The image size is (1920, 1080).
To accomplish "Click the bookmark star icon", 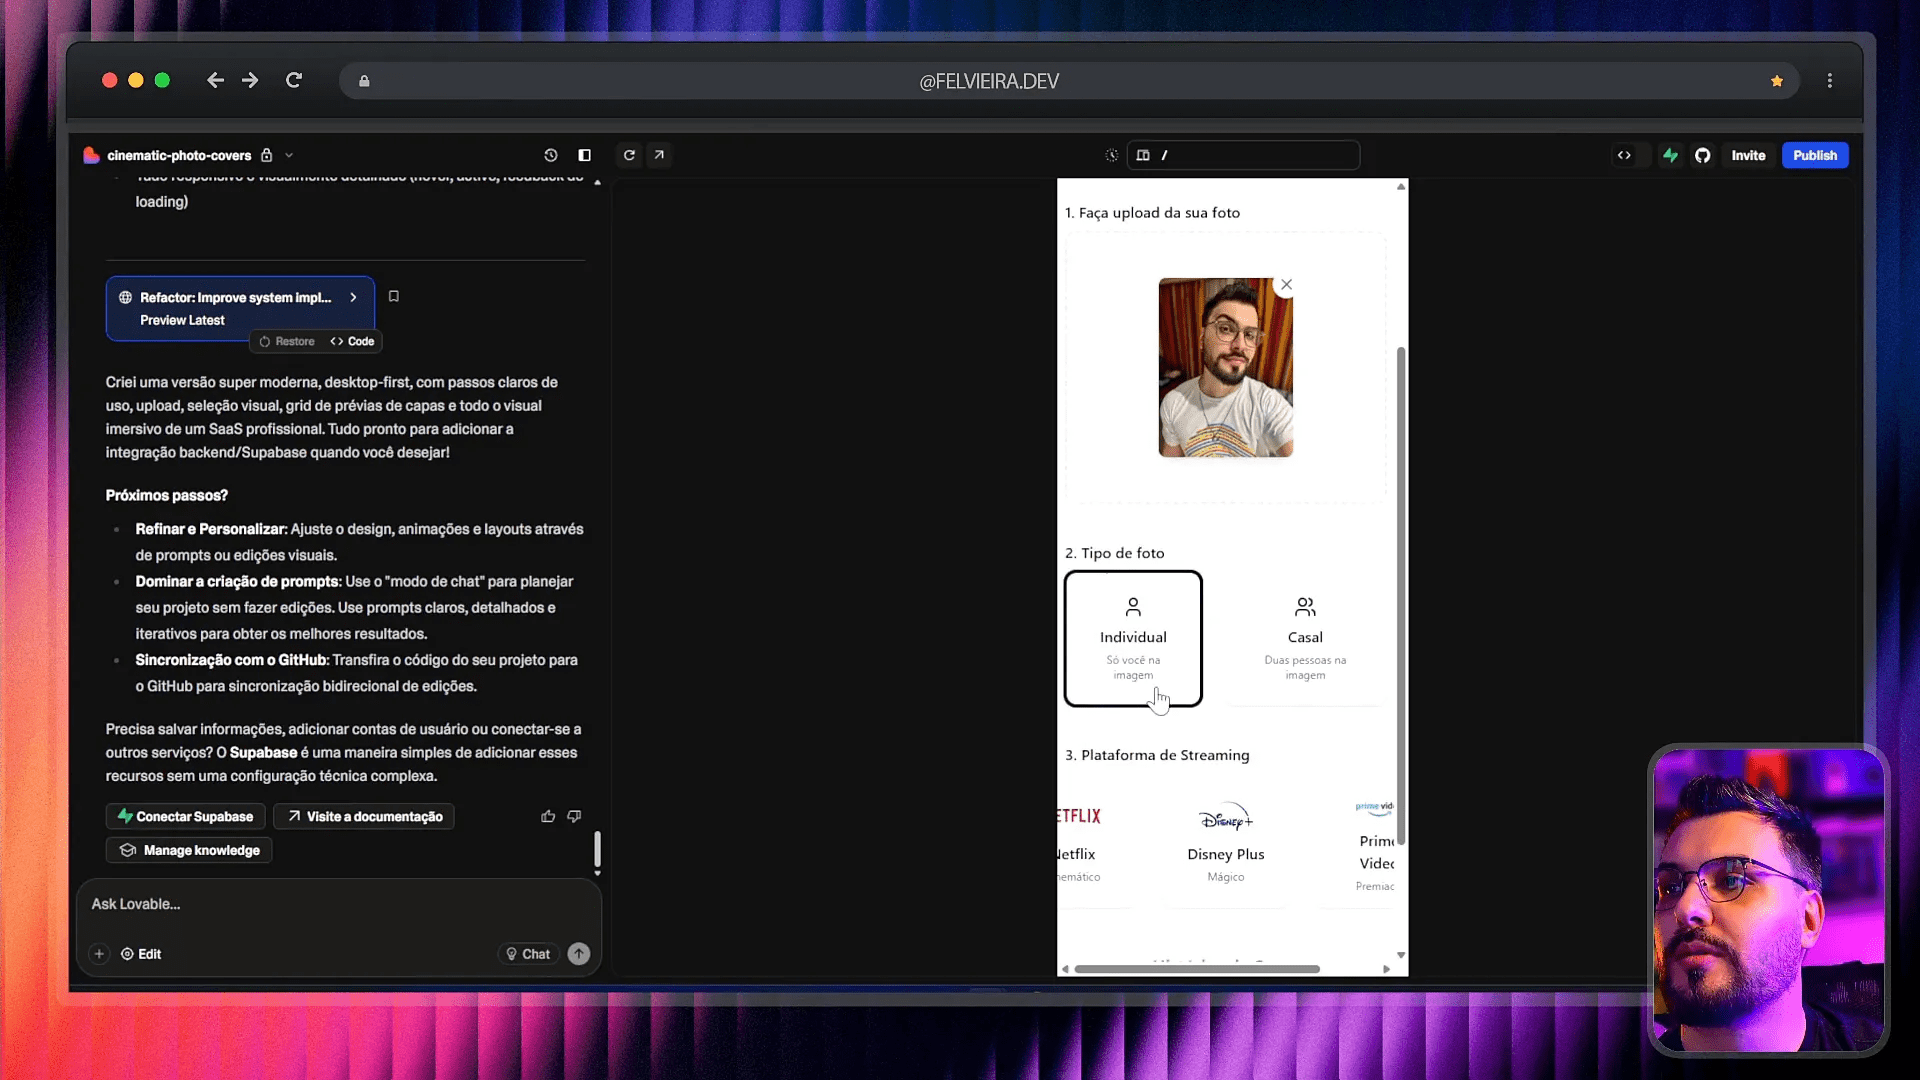I will pyautogui.click(x=1777, y=81).
